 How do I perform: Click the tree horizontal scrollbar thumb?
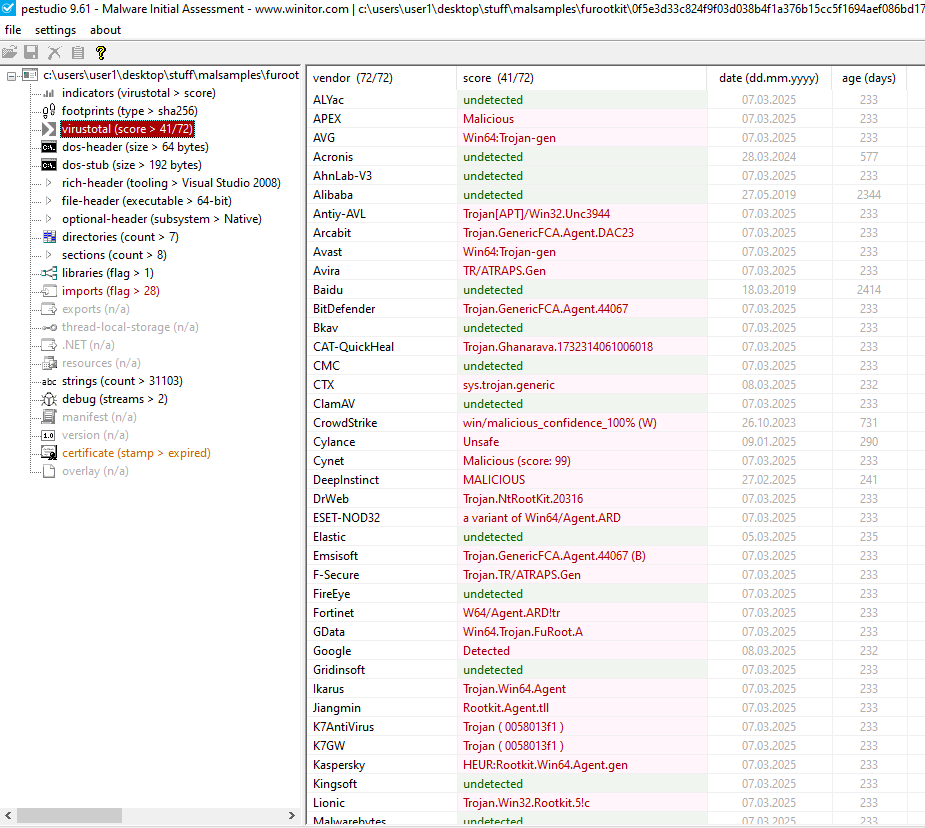(x=70, y=816)
